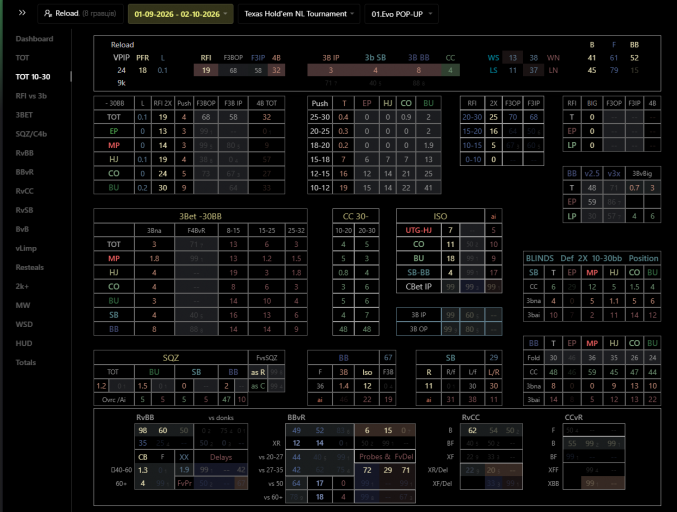Click the 3B OP row label
This screenshot has height=512, width=677.
(x=419, y=329)
